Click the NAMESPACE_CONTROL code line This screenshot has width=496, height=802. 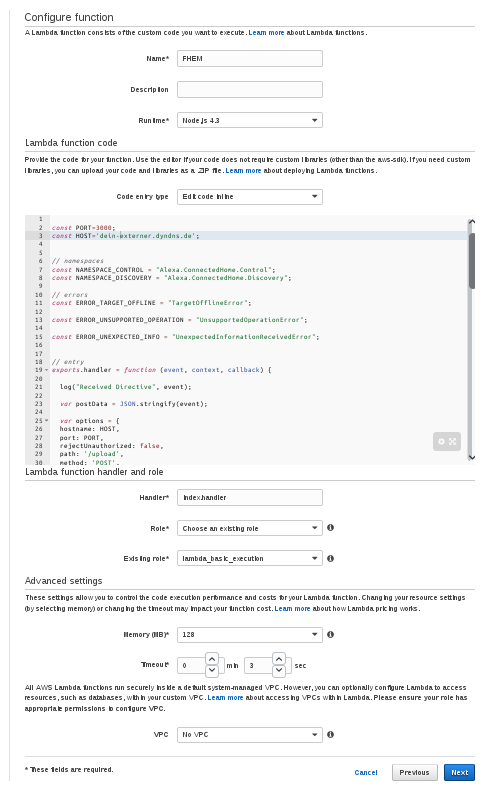coord(163,270)
